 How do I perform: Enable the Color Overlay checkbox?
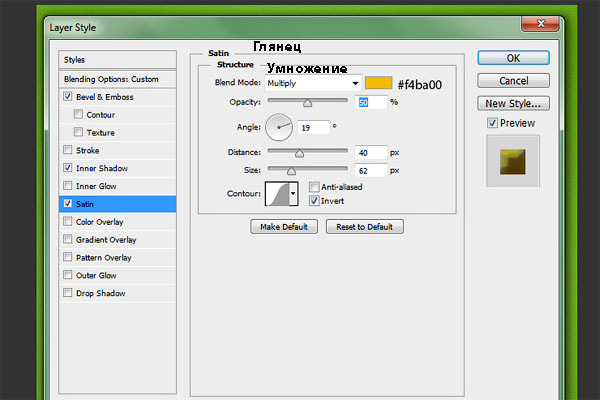click(68, 221)
